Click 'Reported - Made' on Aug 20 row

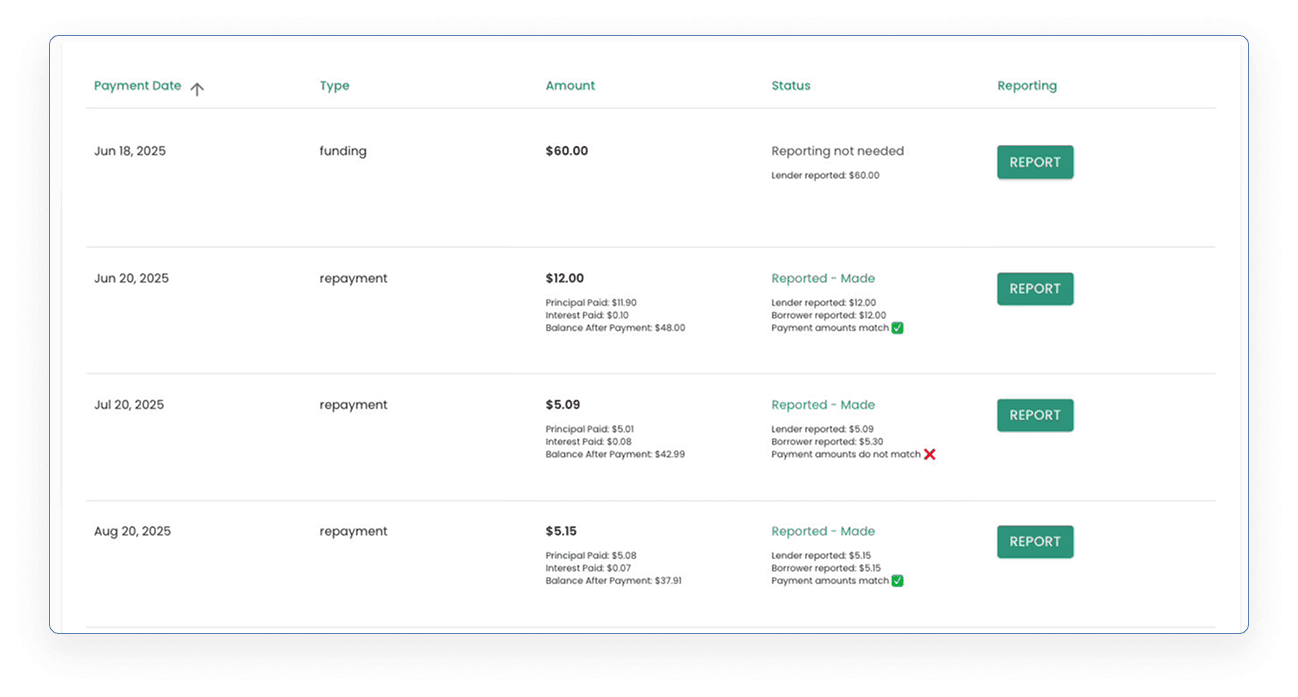[823, 531]
